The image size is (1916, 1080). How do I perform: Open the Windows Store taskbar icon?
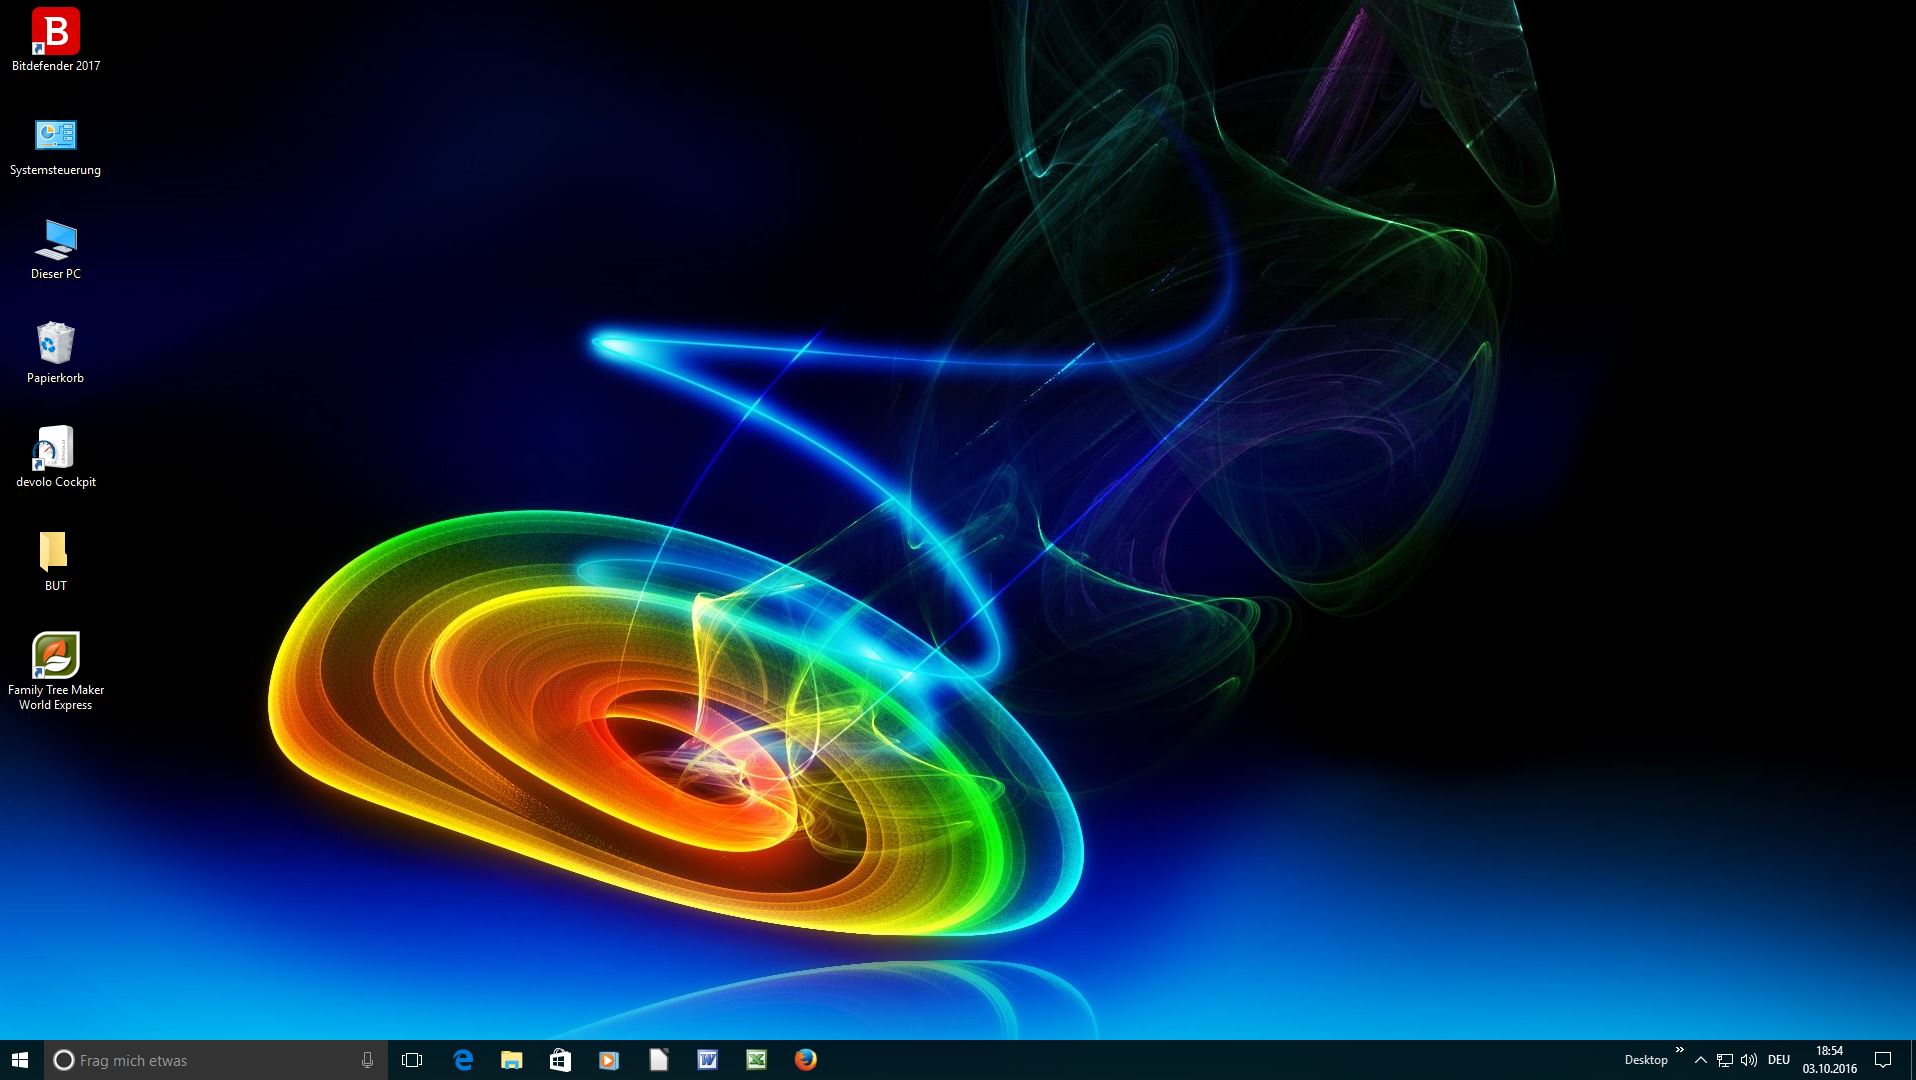(x=560, y=1060)
